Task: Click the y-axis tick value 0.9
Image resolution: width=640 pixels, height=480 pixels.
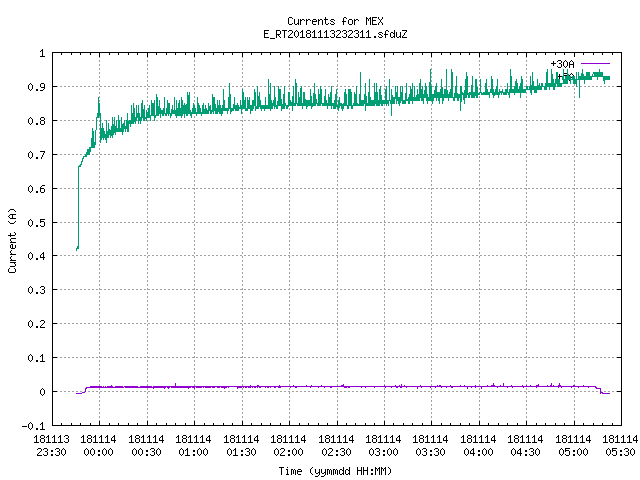Action: coord(36,87)
